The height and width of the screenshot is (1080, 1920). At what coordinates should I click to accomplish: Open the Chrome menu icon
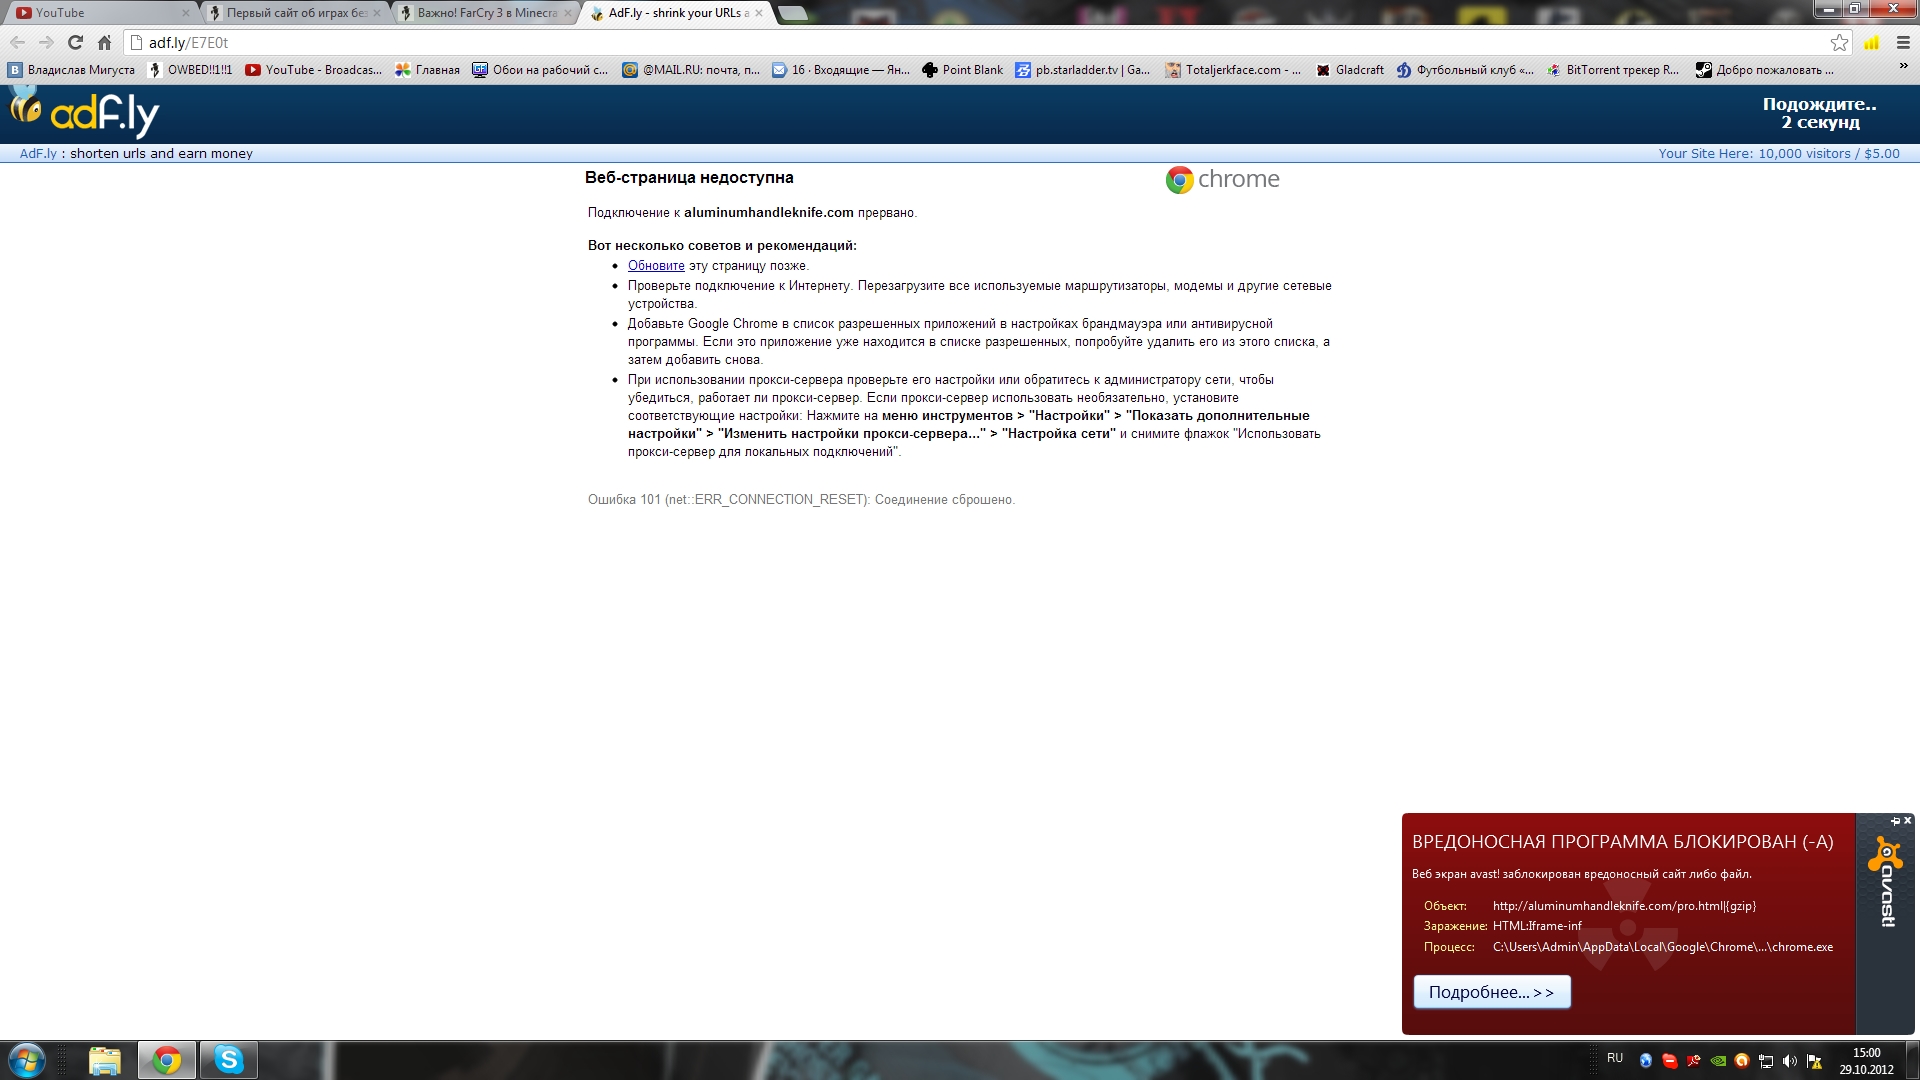coord(1903,43)
